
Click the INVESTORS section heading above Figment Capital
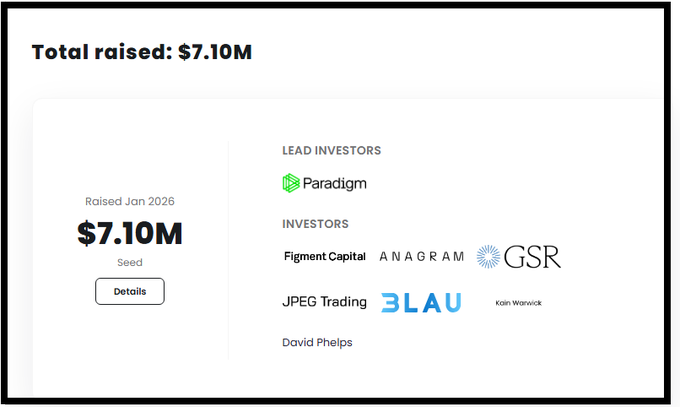tap(315, 224)
